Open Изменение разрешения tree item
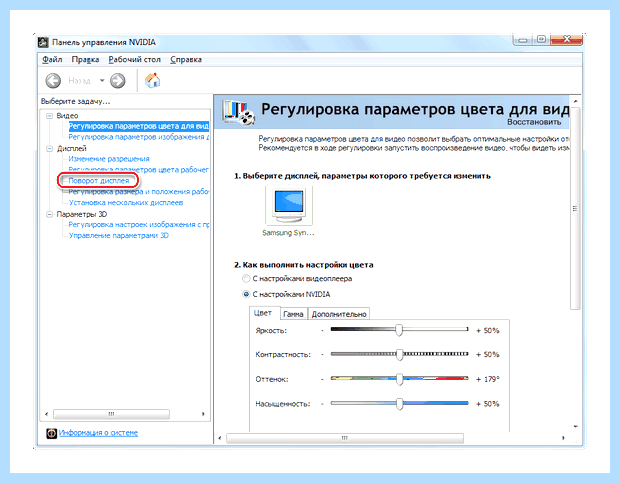 point(109,159)
